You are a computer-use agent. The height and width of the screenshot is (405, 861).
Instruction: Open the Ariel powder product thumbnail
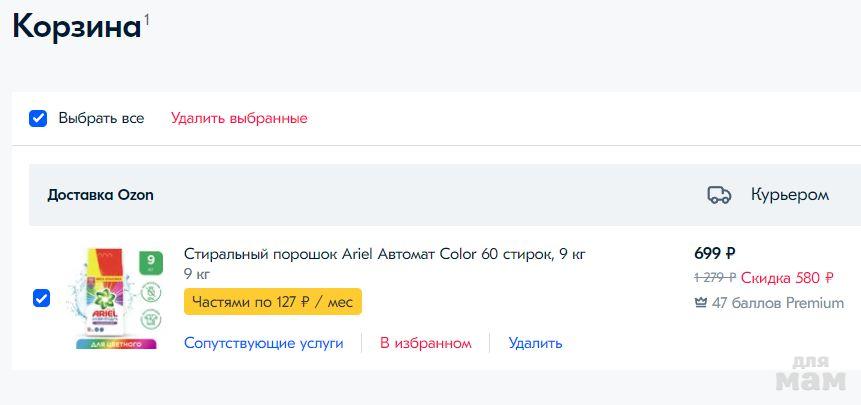pyautogui.click(x=110, y=298)
